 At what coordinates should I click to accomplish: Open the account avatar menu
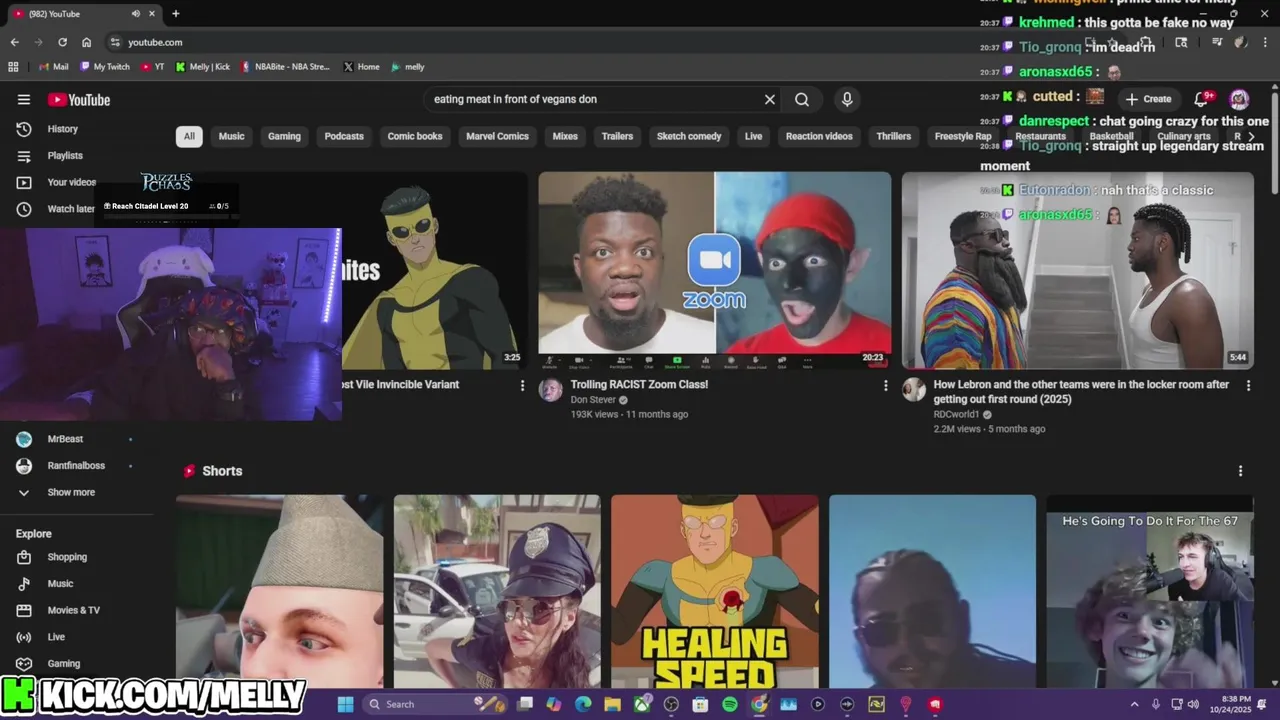point(1239,99)
